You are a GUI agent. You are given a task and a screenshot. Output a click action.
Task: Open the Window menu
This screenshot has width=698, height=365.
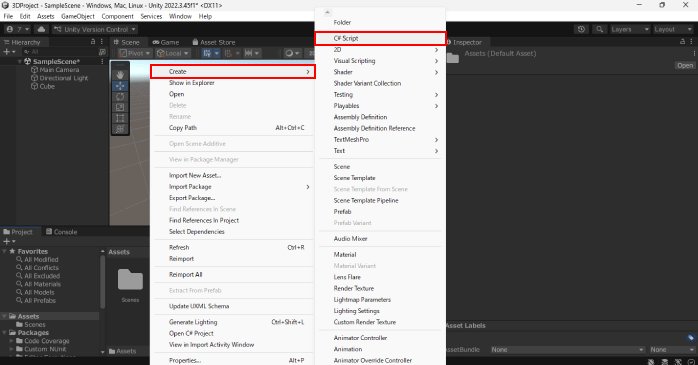click(x=180, y=16)
